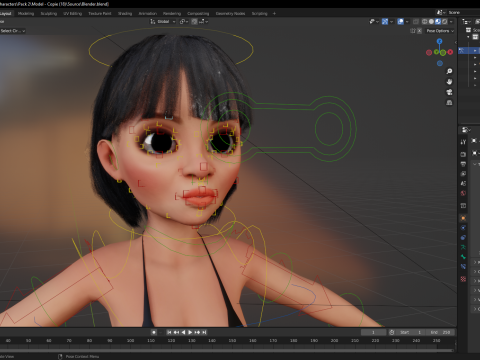Viewport: 480px width, 360px height.
Task: Open the Bone Constraints properties tab
Action: point(463,267)
